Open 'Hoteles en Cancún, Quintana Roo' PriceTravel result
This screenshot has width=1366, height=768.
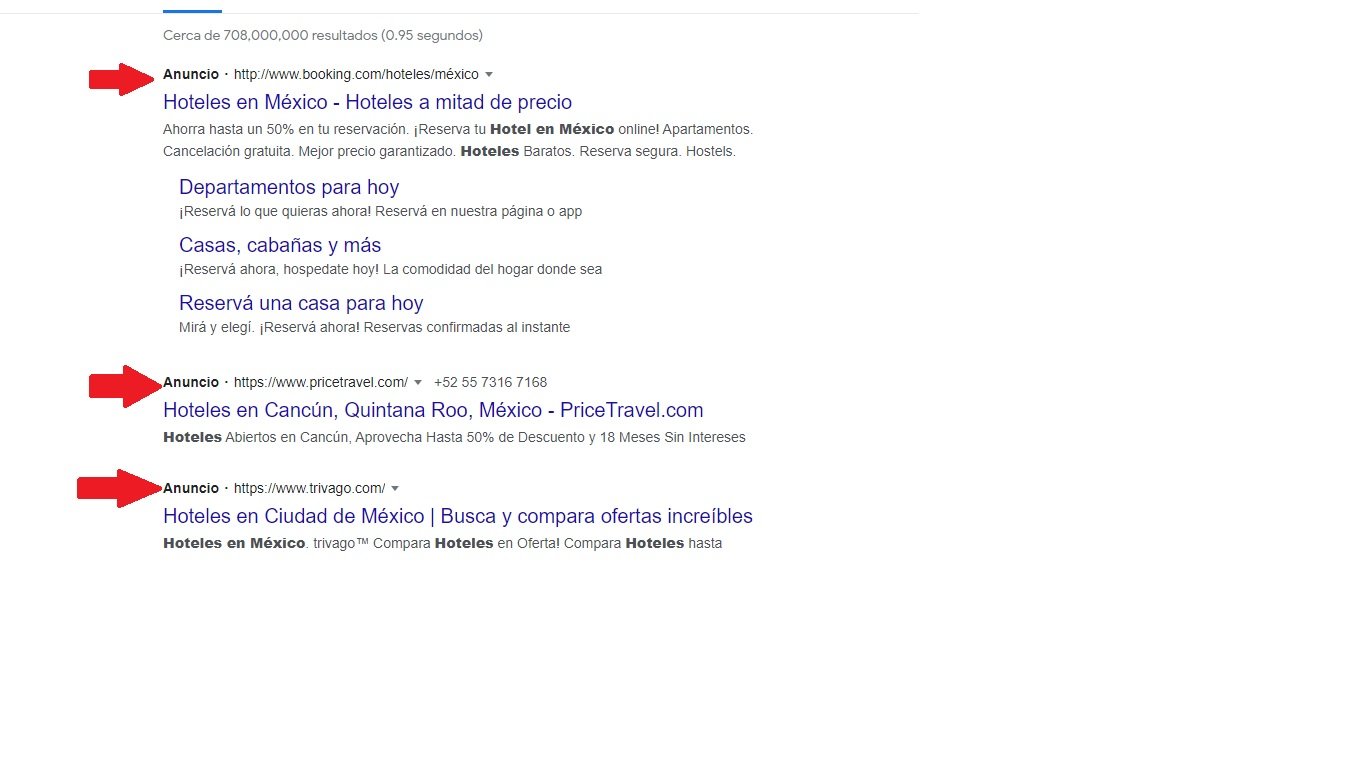(x=432, y=410)
